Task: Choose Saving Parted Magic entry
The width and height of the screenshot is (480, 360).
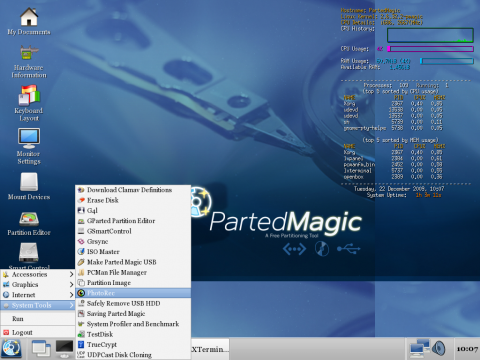Action: 133,314
